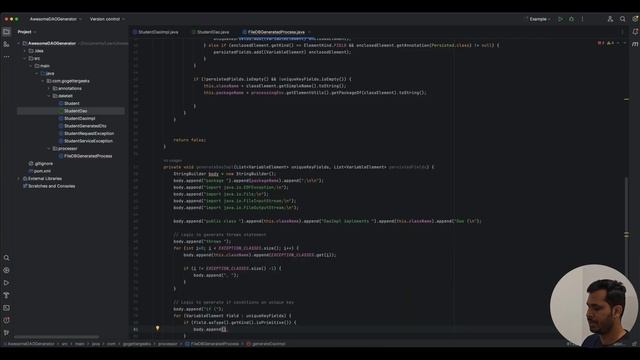The height and width of the screenshot is (360, 640).
Task: Open IDE settings icon at top right
Action: 635,19
